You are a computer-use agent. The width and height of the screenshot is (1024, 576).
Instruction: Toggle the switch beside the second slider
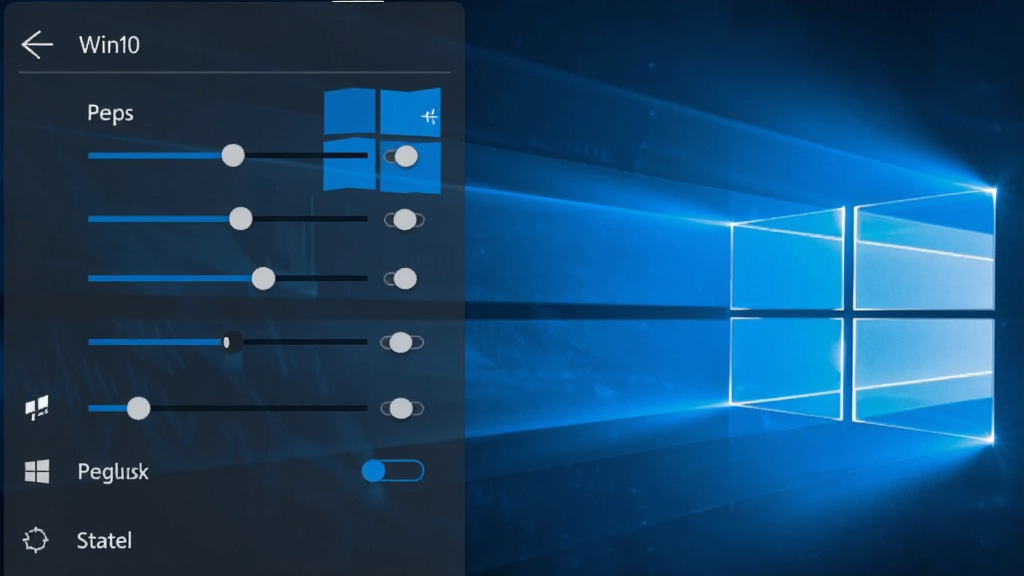pyautogui.click(x=404, y=219)
